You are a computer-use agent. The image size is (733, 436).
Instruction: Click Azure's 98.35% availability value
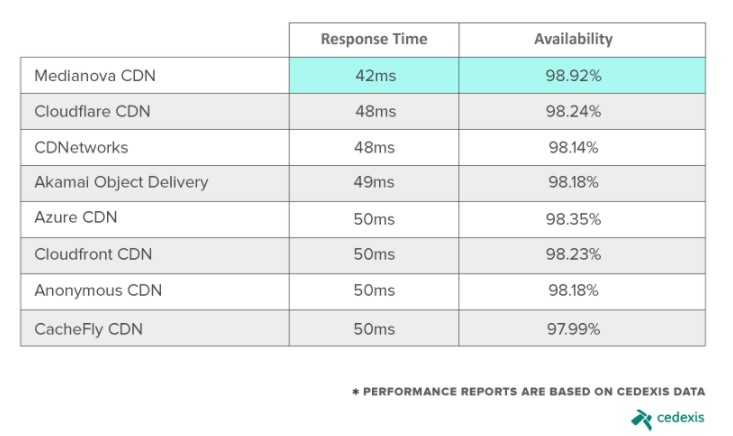tap(573, 219)
